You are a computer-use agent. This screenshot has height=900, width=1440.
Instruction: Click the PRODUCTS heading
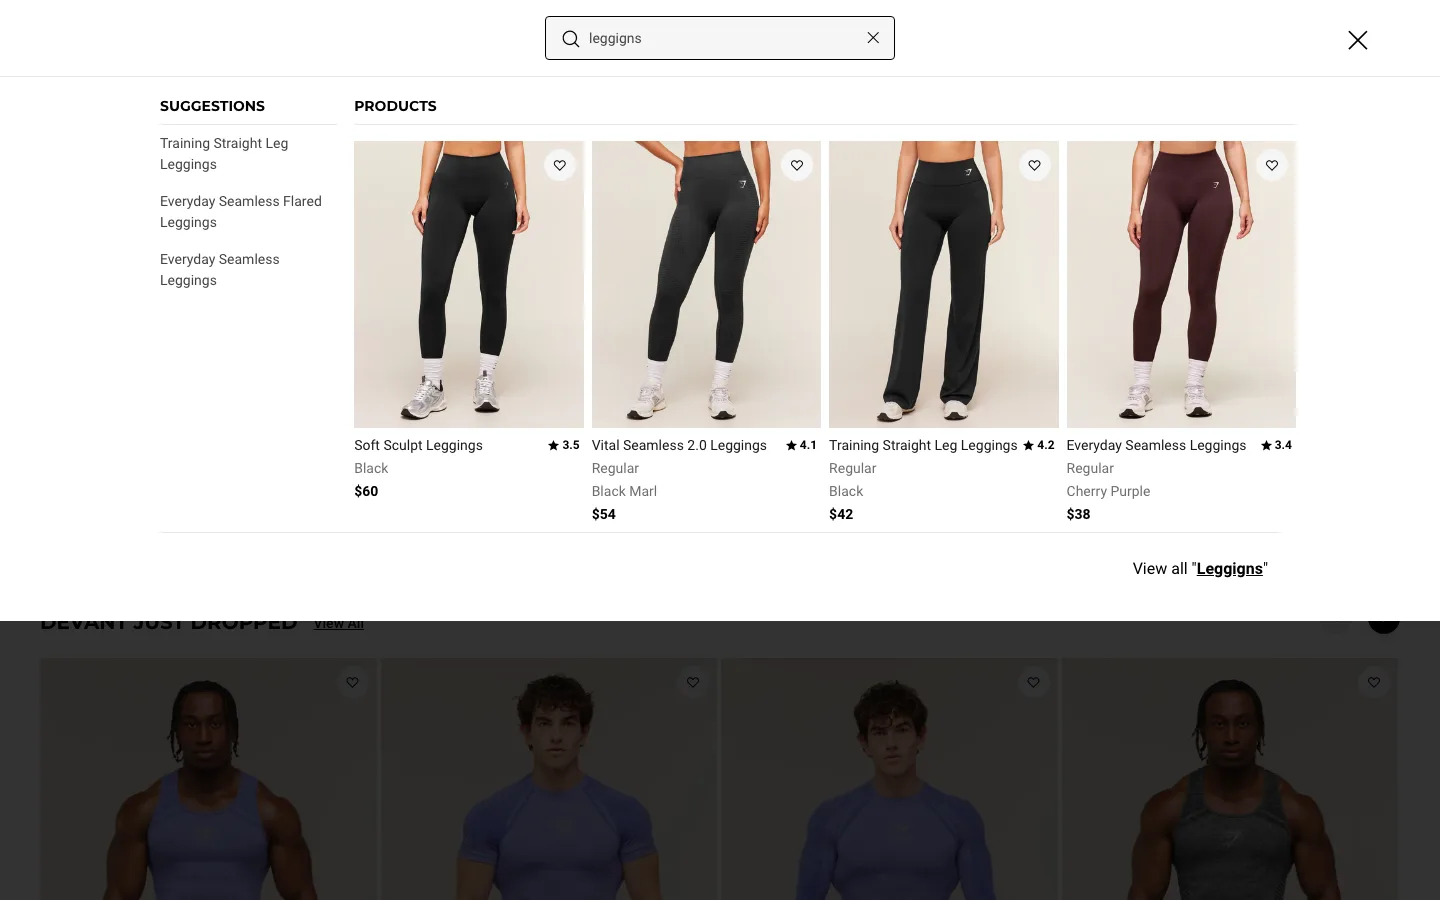click(x=395, y=106)
